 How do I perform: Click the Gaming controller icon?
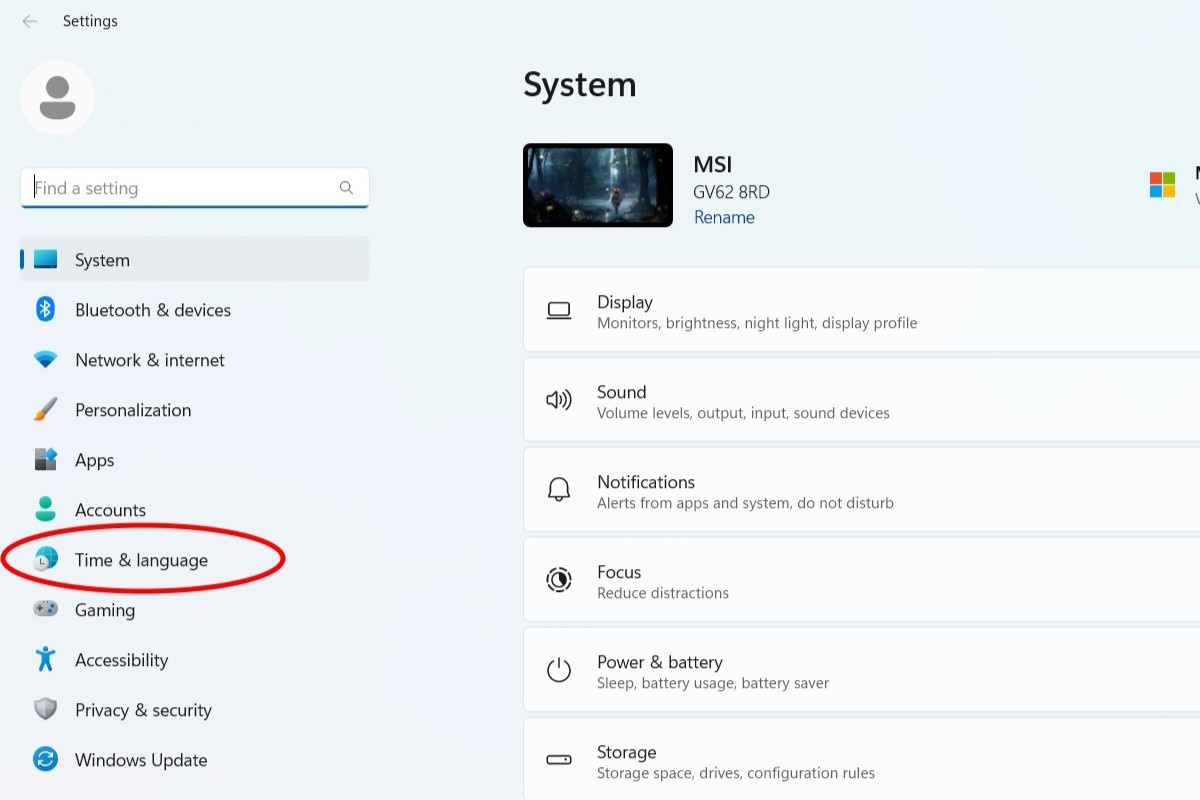click(x=45, y=608)
